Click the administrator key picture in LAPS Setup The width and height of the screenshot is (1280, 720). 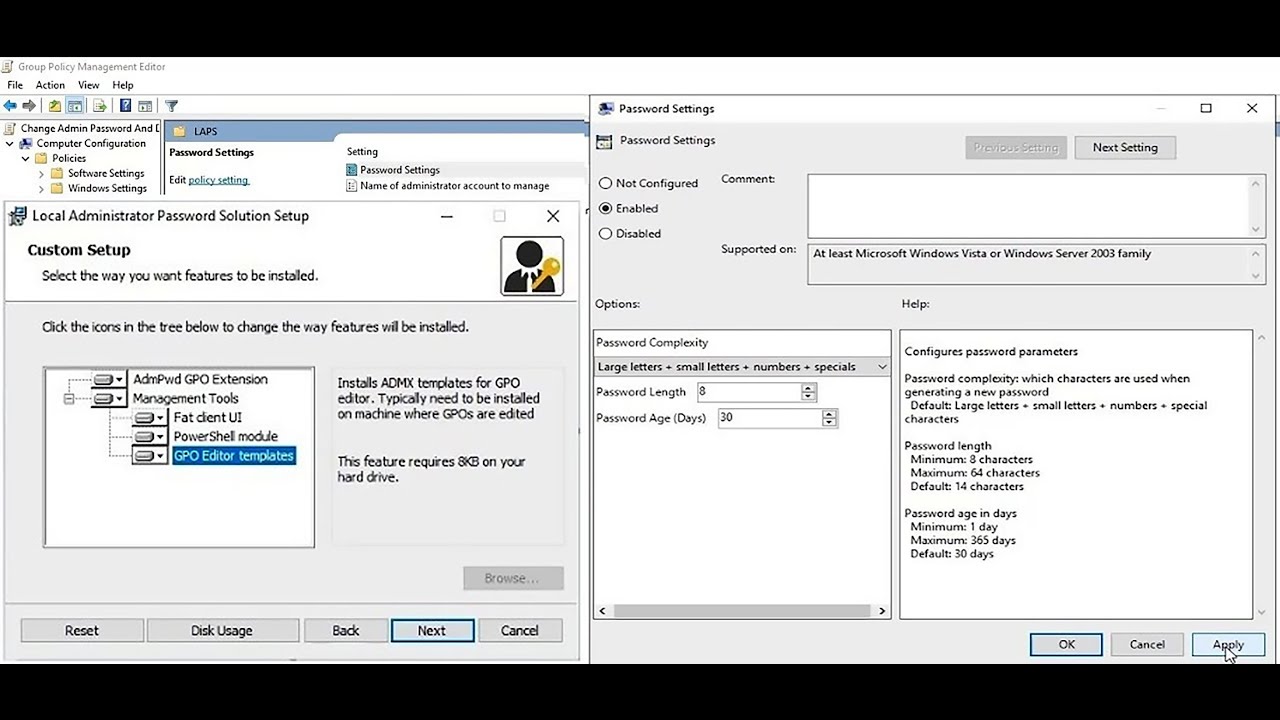click(x=532, y=266)
